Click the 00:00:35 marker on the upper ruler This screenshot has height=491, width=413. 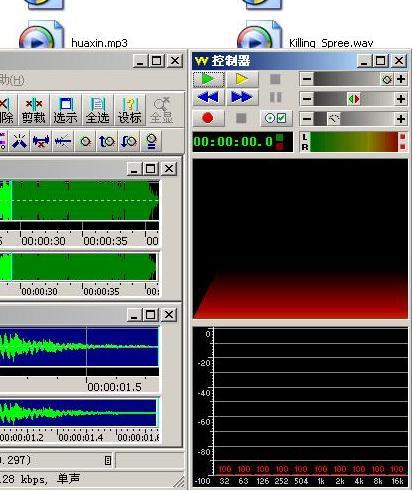click(105, 241)
